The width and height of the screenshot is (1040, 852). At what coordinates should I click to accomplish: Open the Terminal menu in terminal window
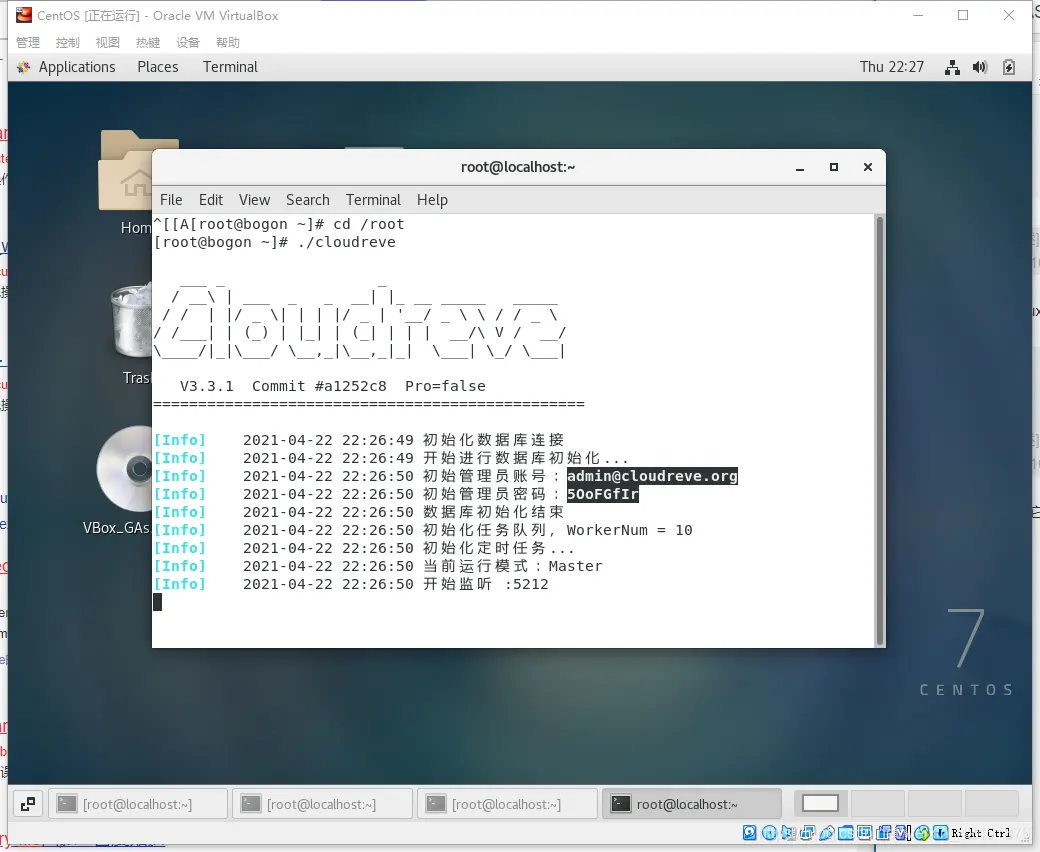tap(373, 200)
